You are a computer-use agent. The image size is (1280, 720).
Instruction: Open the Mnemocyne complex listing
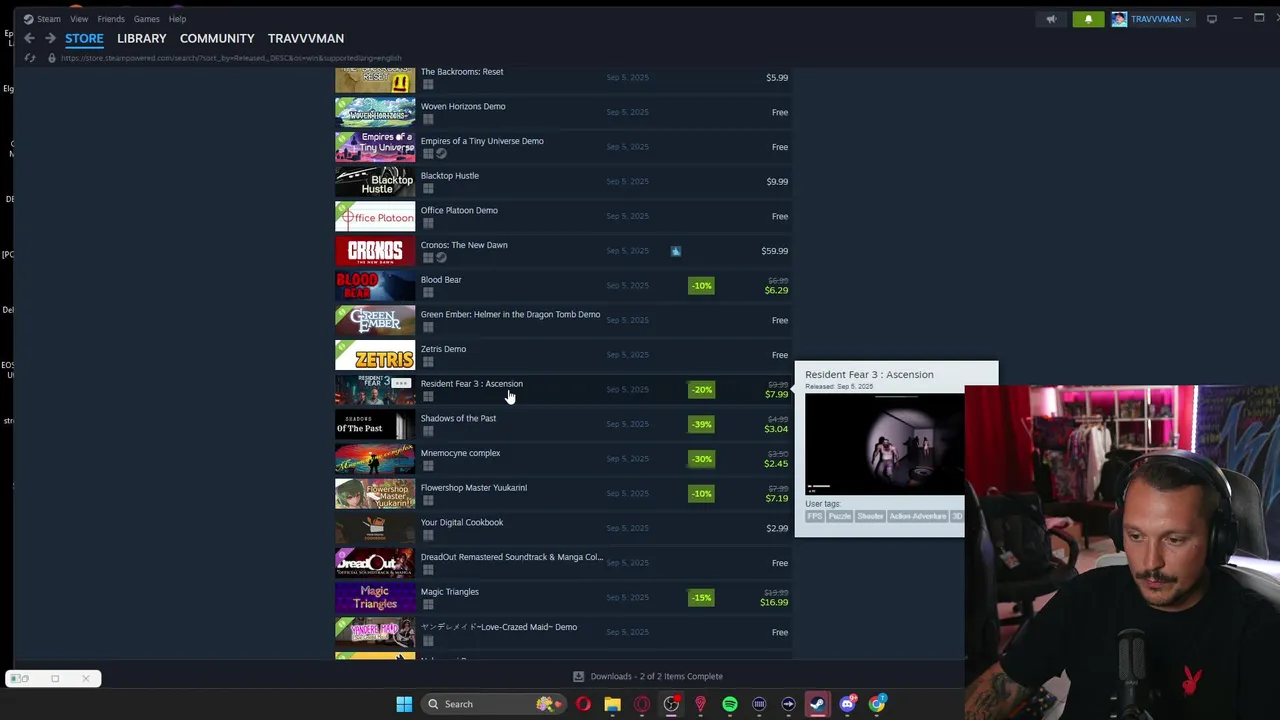coord(562,459)
